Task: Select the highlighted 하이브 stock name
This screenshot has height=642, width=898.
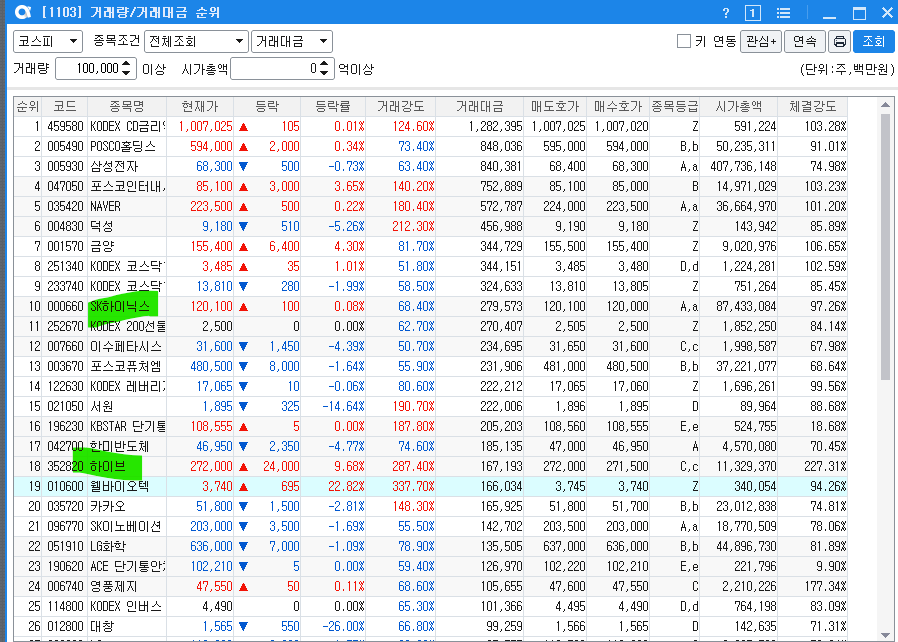Action: click(108, 467)
